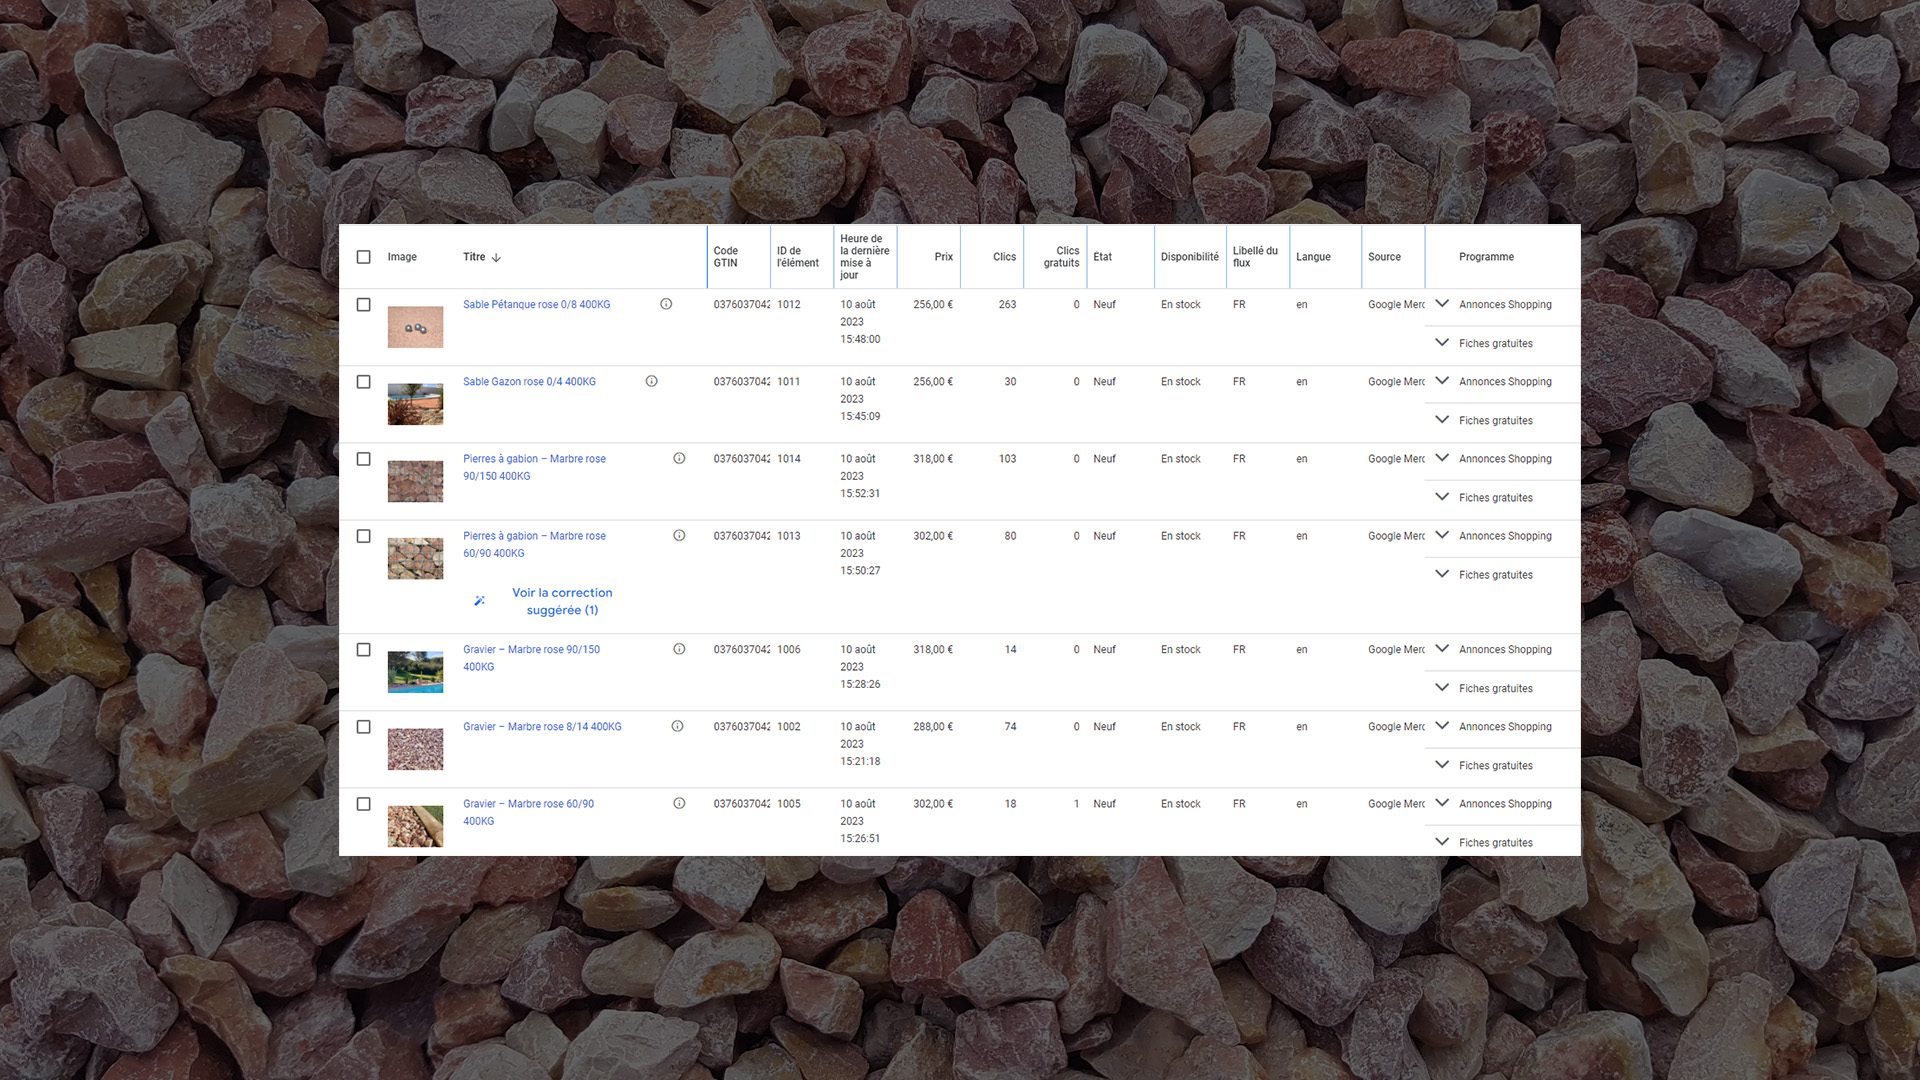The width and height of the screenshot is (1920, 1080).
Task: Expand Fiches gratuites for Gravier 8/14 row
Action: tap(1442, 764)
